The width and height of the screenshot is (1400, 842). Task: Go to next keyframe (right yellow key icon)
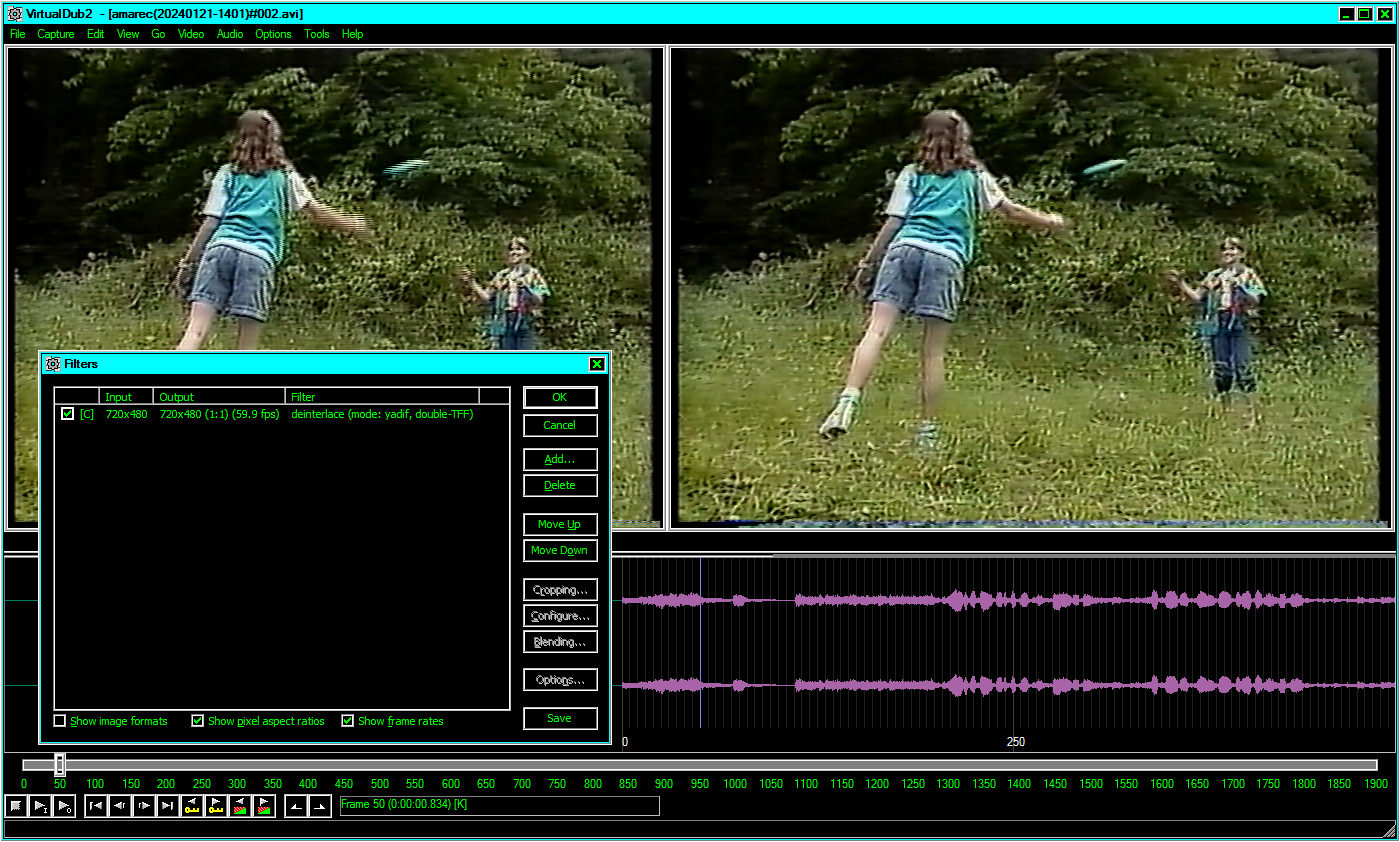(216, 806)
